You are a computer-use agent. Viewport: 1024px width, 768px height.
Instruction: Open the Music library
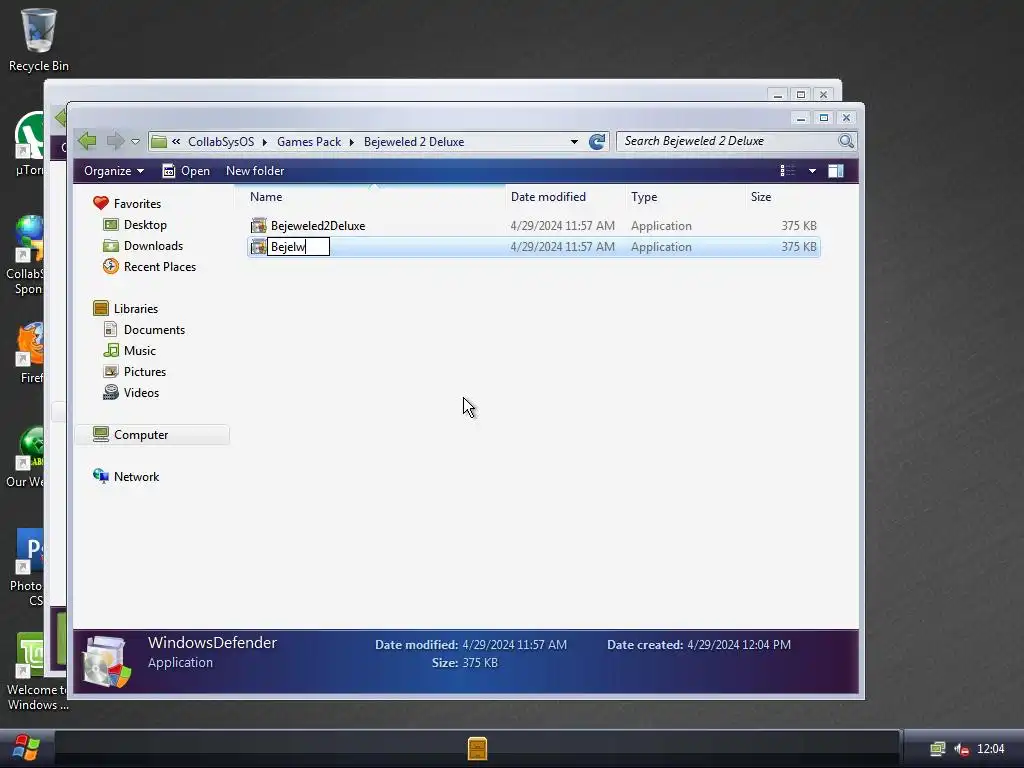(x=140, y=351)
